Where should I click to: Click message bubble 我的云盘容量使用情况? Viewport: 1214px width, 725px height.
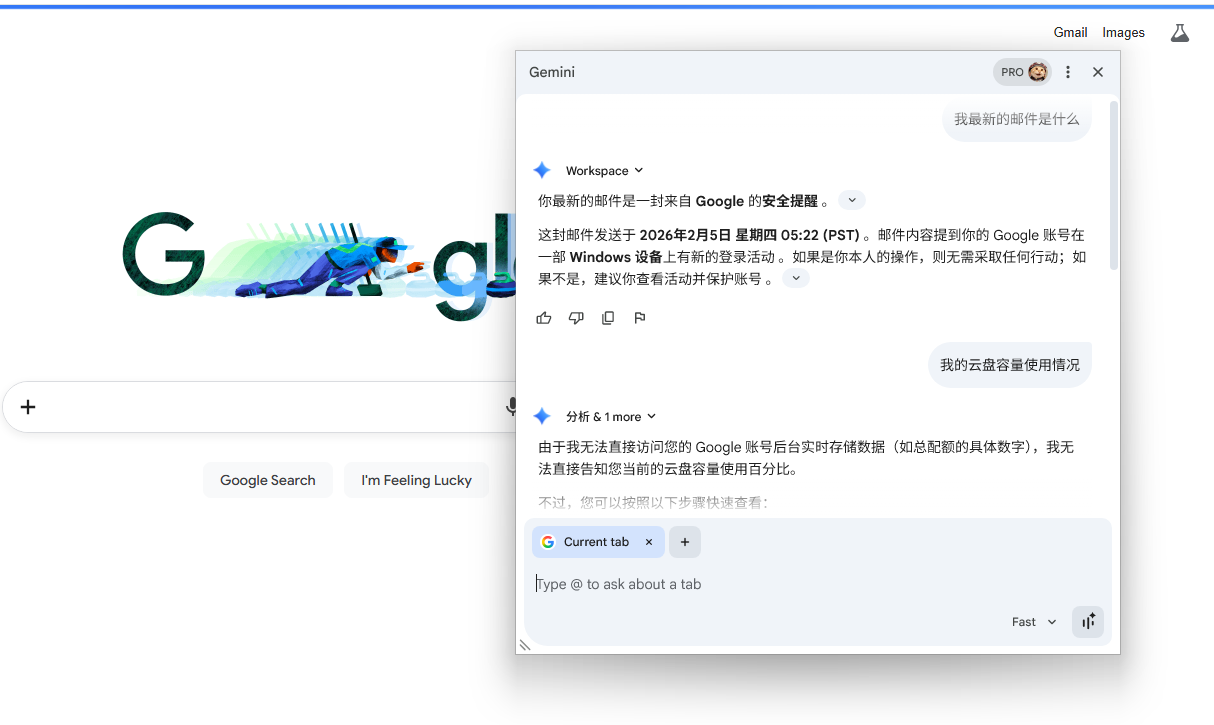(x=1010, y=365)
